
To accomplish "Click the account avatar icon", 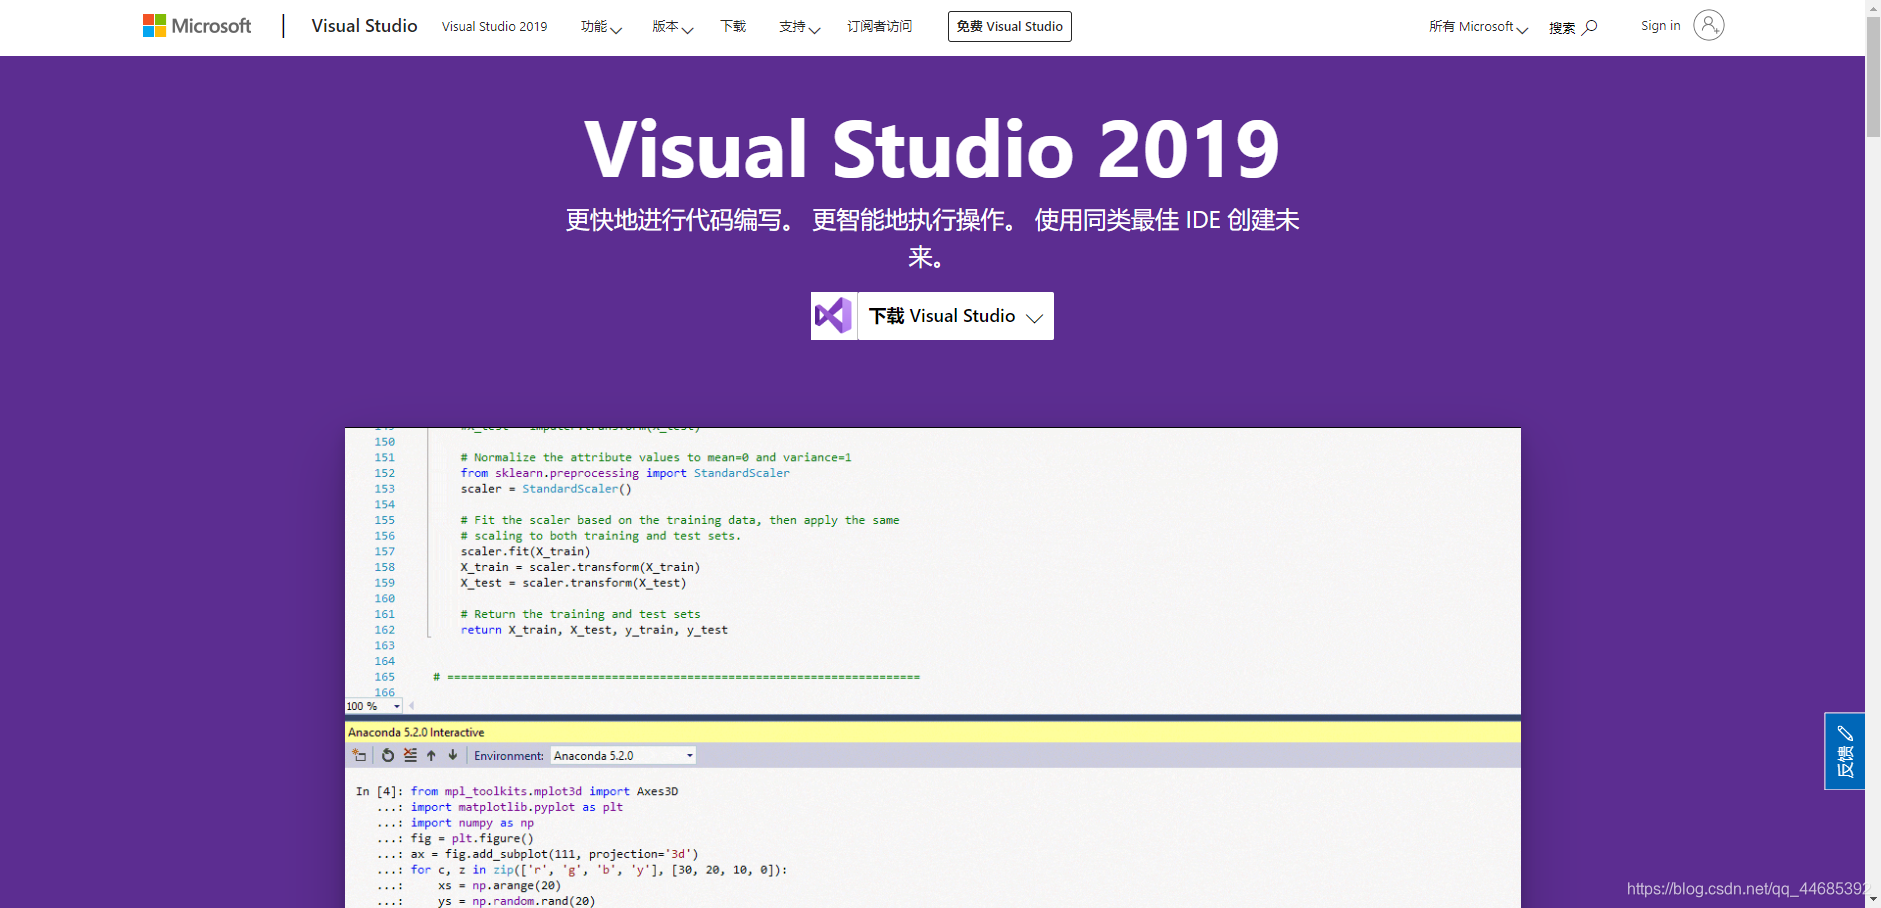I will [x=1708, y=25].
